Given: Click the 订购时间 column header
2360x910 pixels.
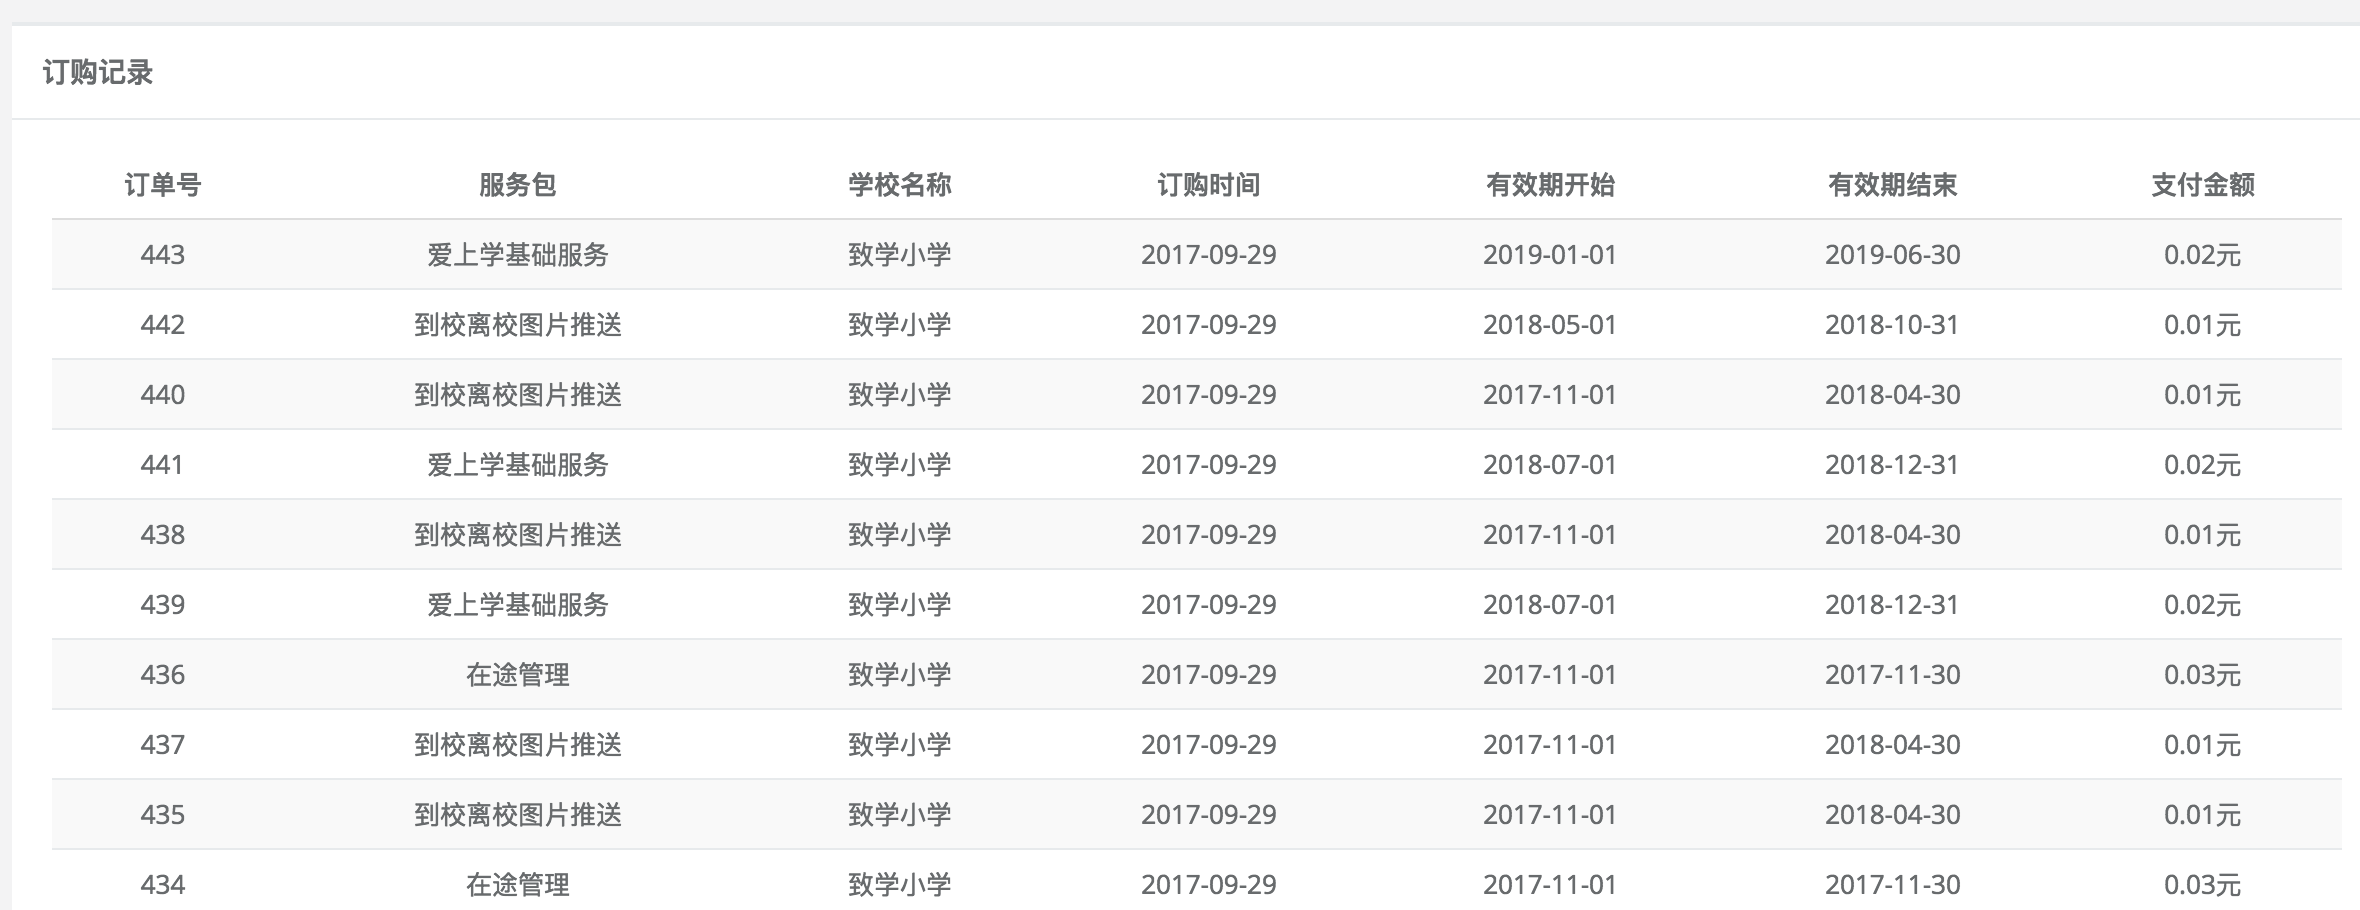Looking at the screenshot, I should click(x=1208, y=185).
